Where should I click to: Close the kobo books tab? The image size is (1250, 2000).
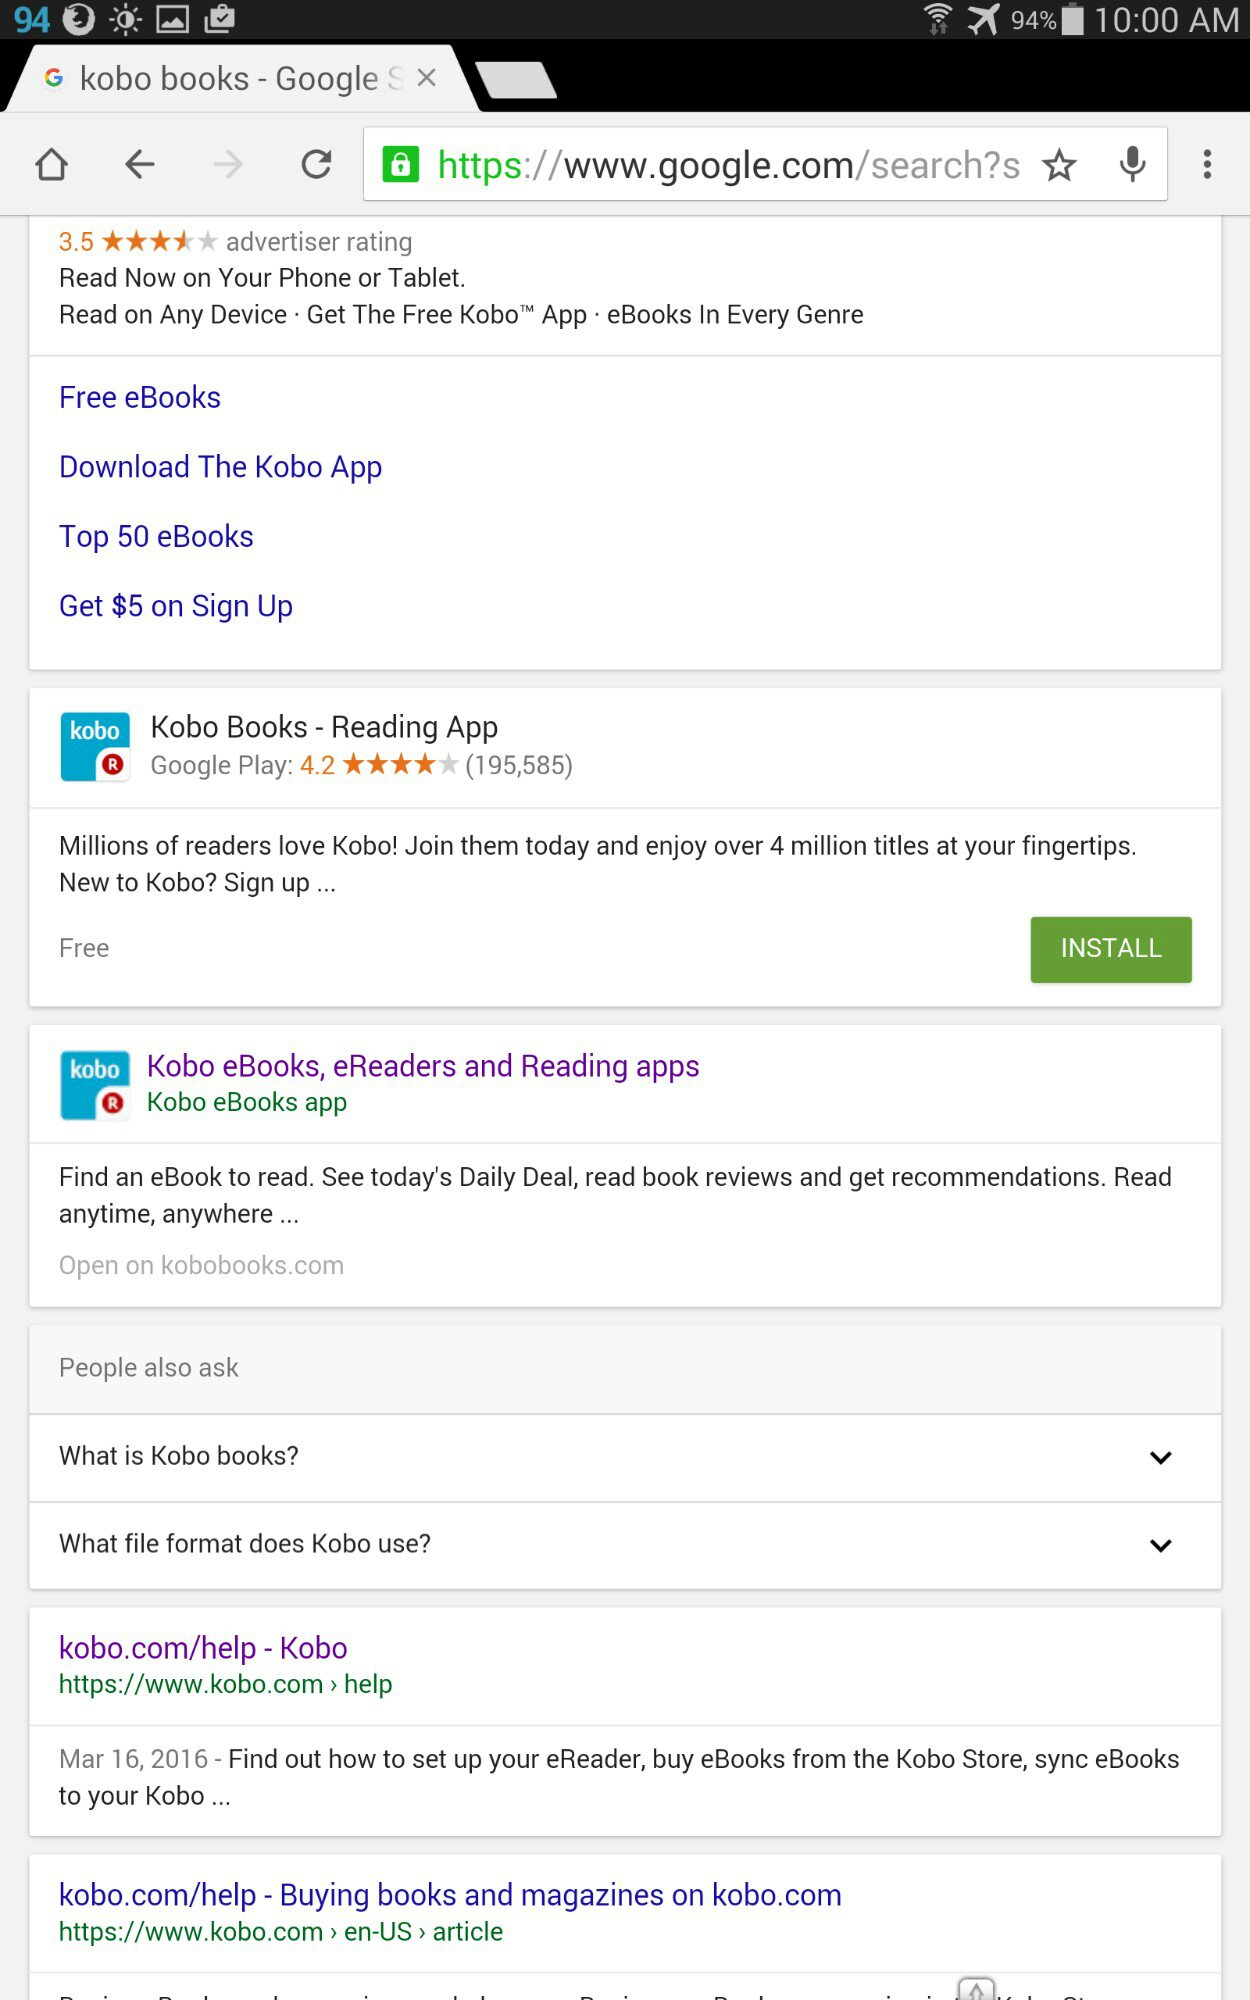(427, 78)
